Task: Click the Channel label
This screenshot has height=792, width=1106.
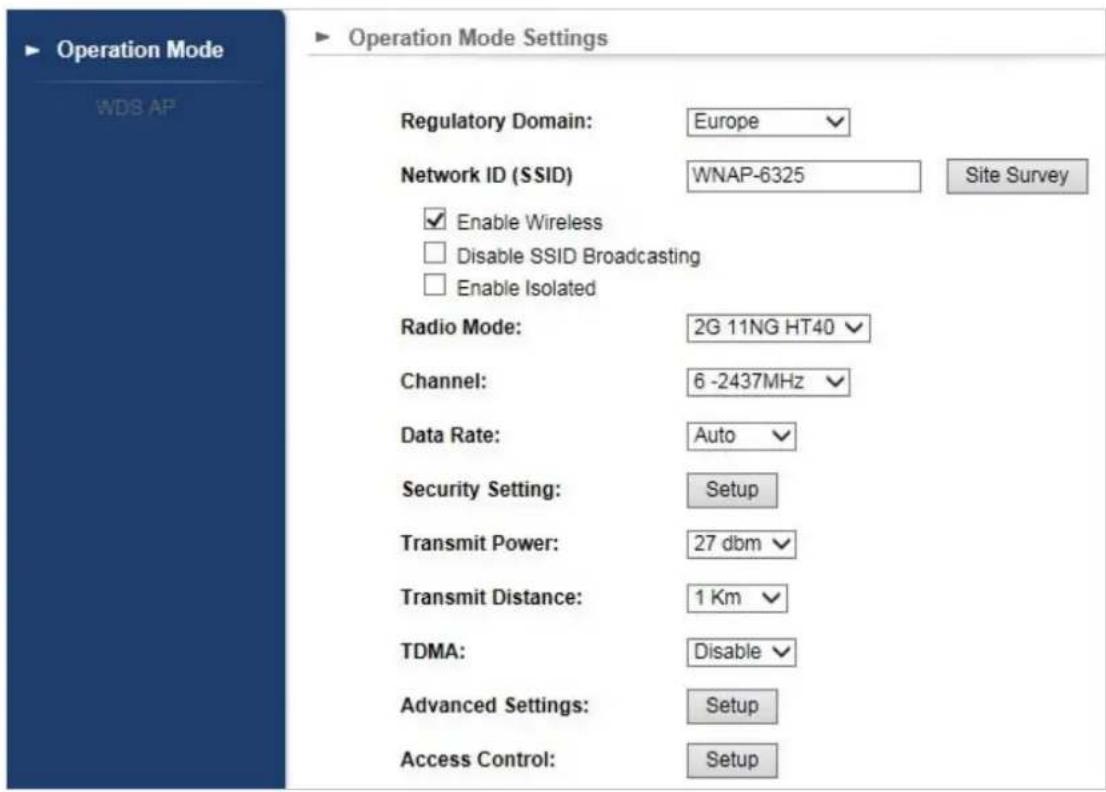Action: (444, 382)
